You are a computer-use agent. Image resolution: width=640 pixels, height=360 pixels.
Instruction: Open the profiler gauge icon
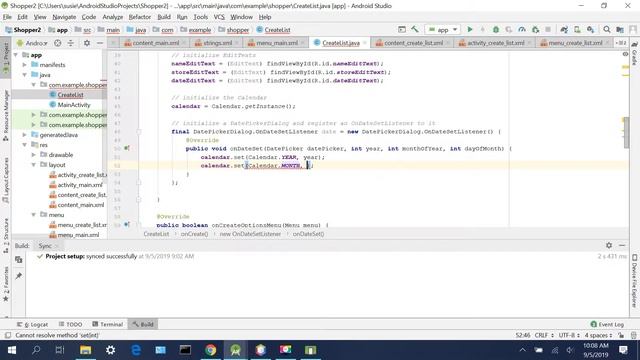(522, 29)
